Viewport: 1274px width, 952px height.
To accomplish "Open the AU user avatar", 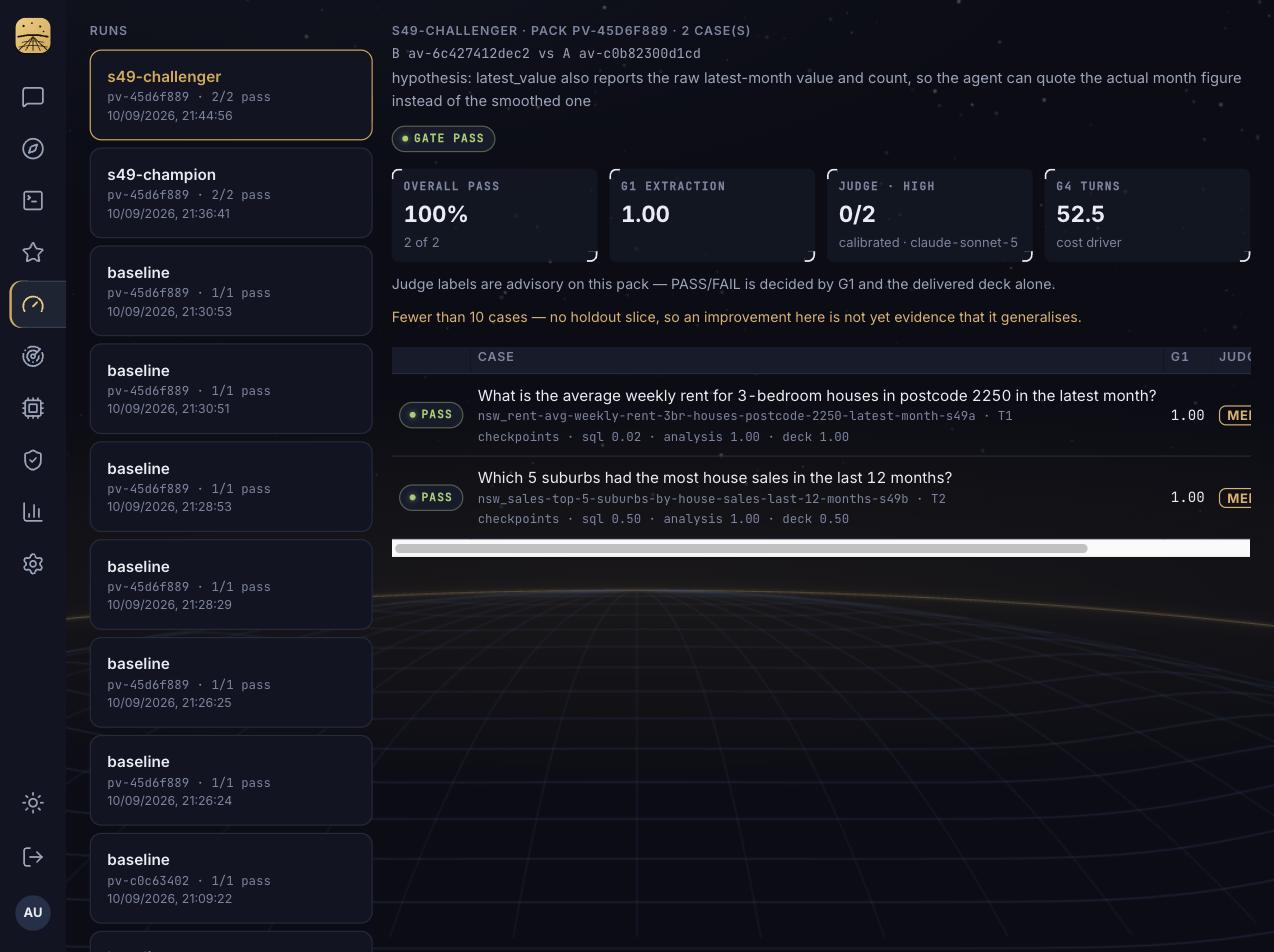I will (x=33, y=912).
